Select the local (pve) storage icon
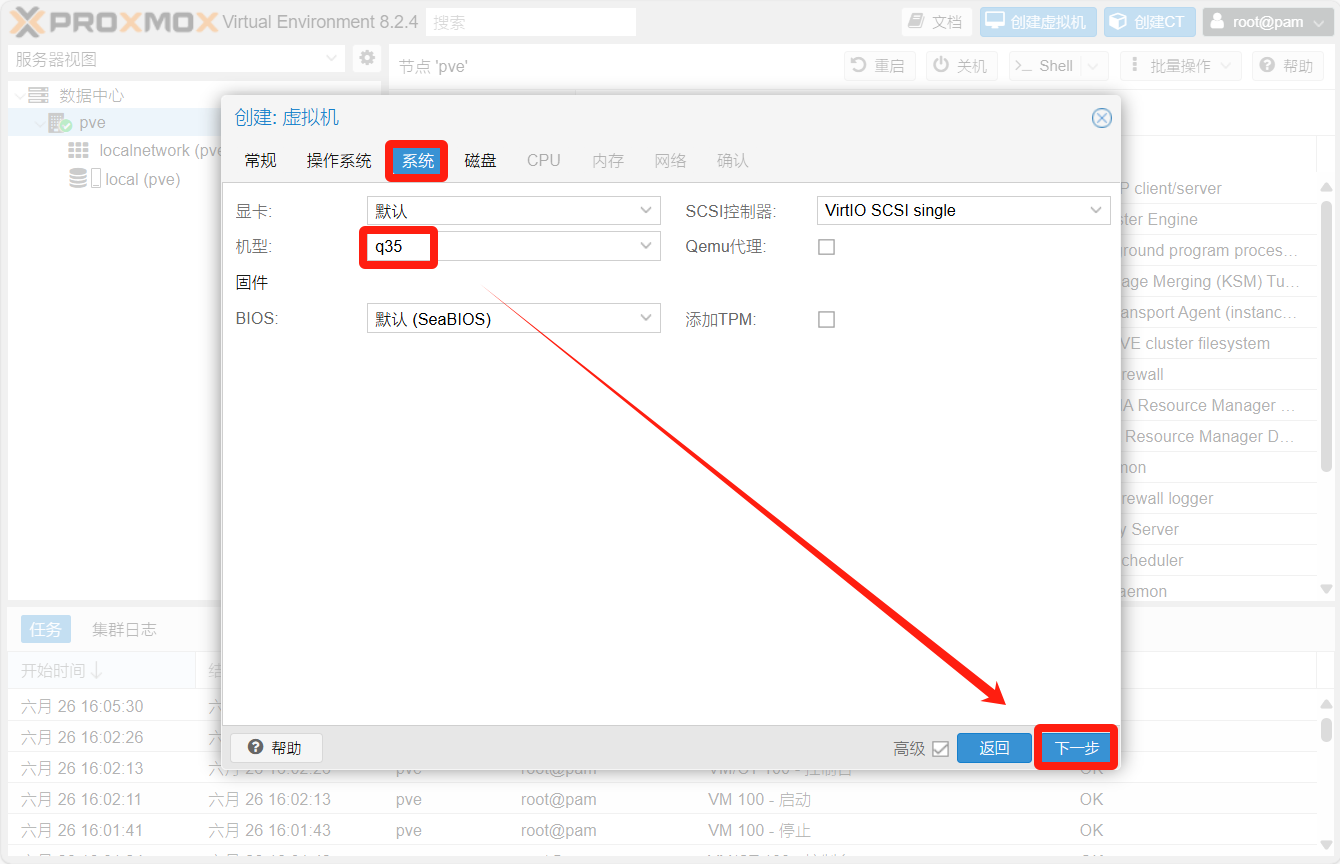1340x864 pixels. point(78,179)
